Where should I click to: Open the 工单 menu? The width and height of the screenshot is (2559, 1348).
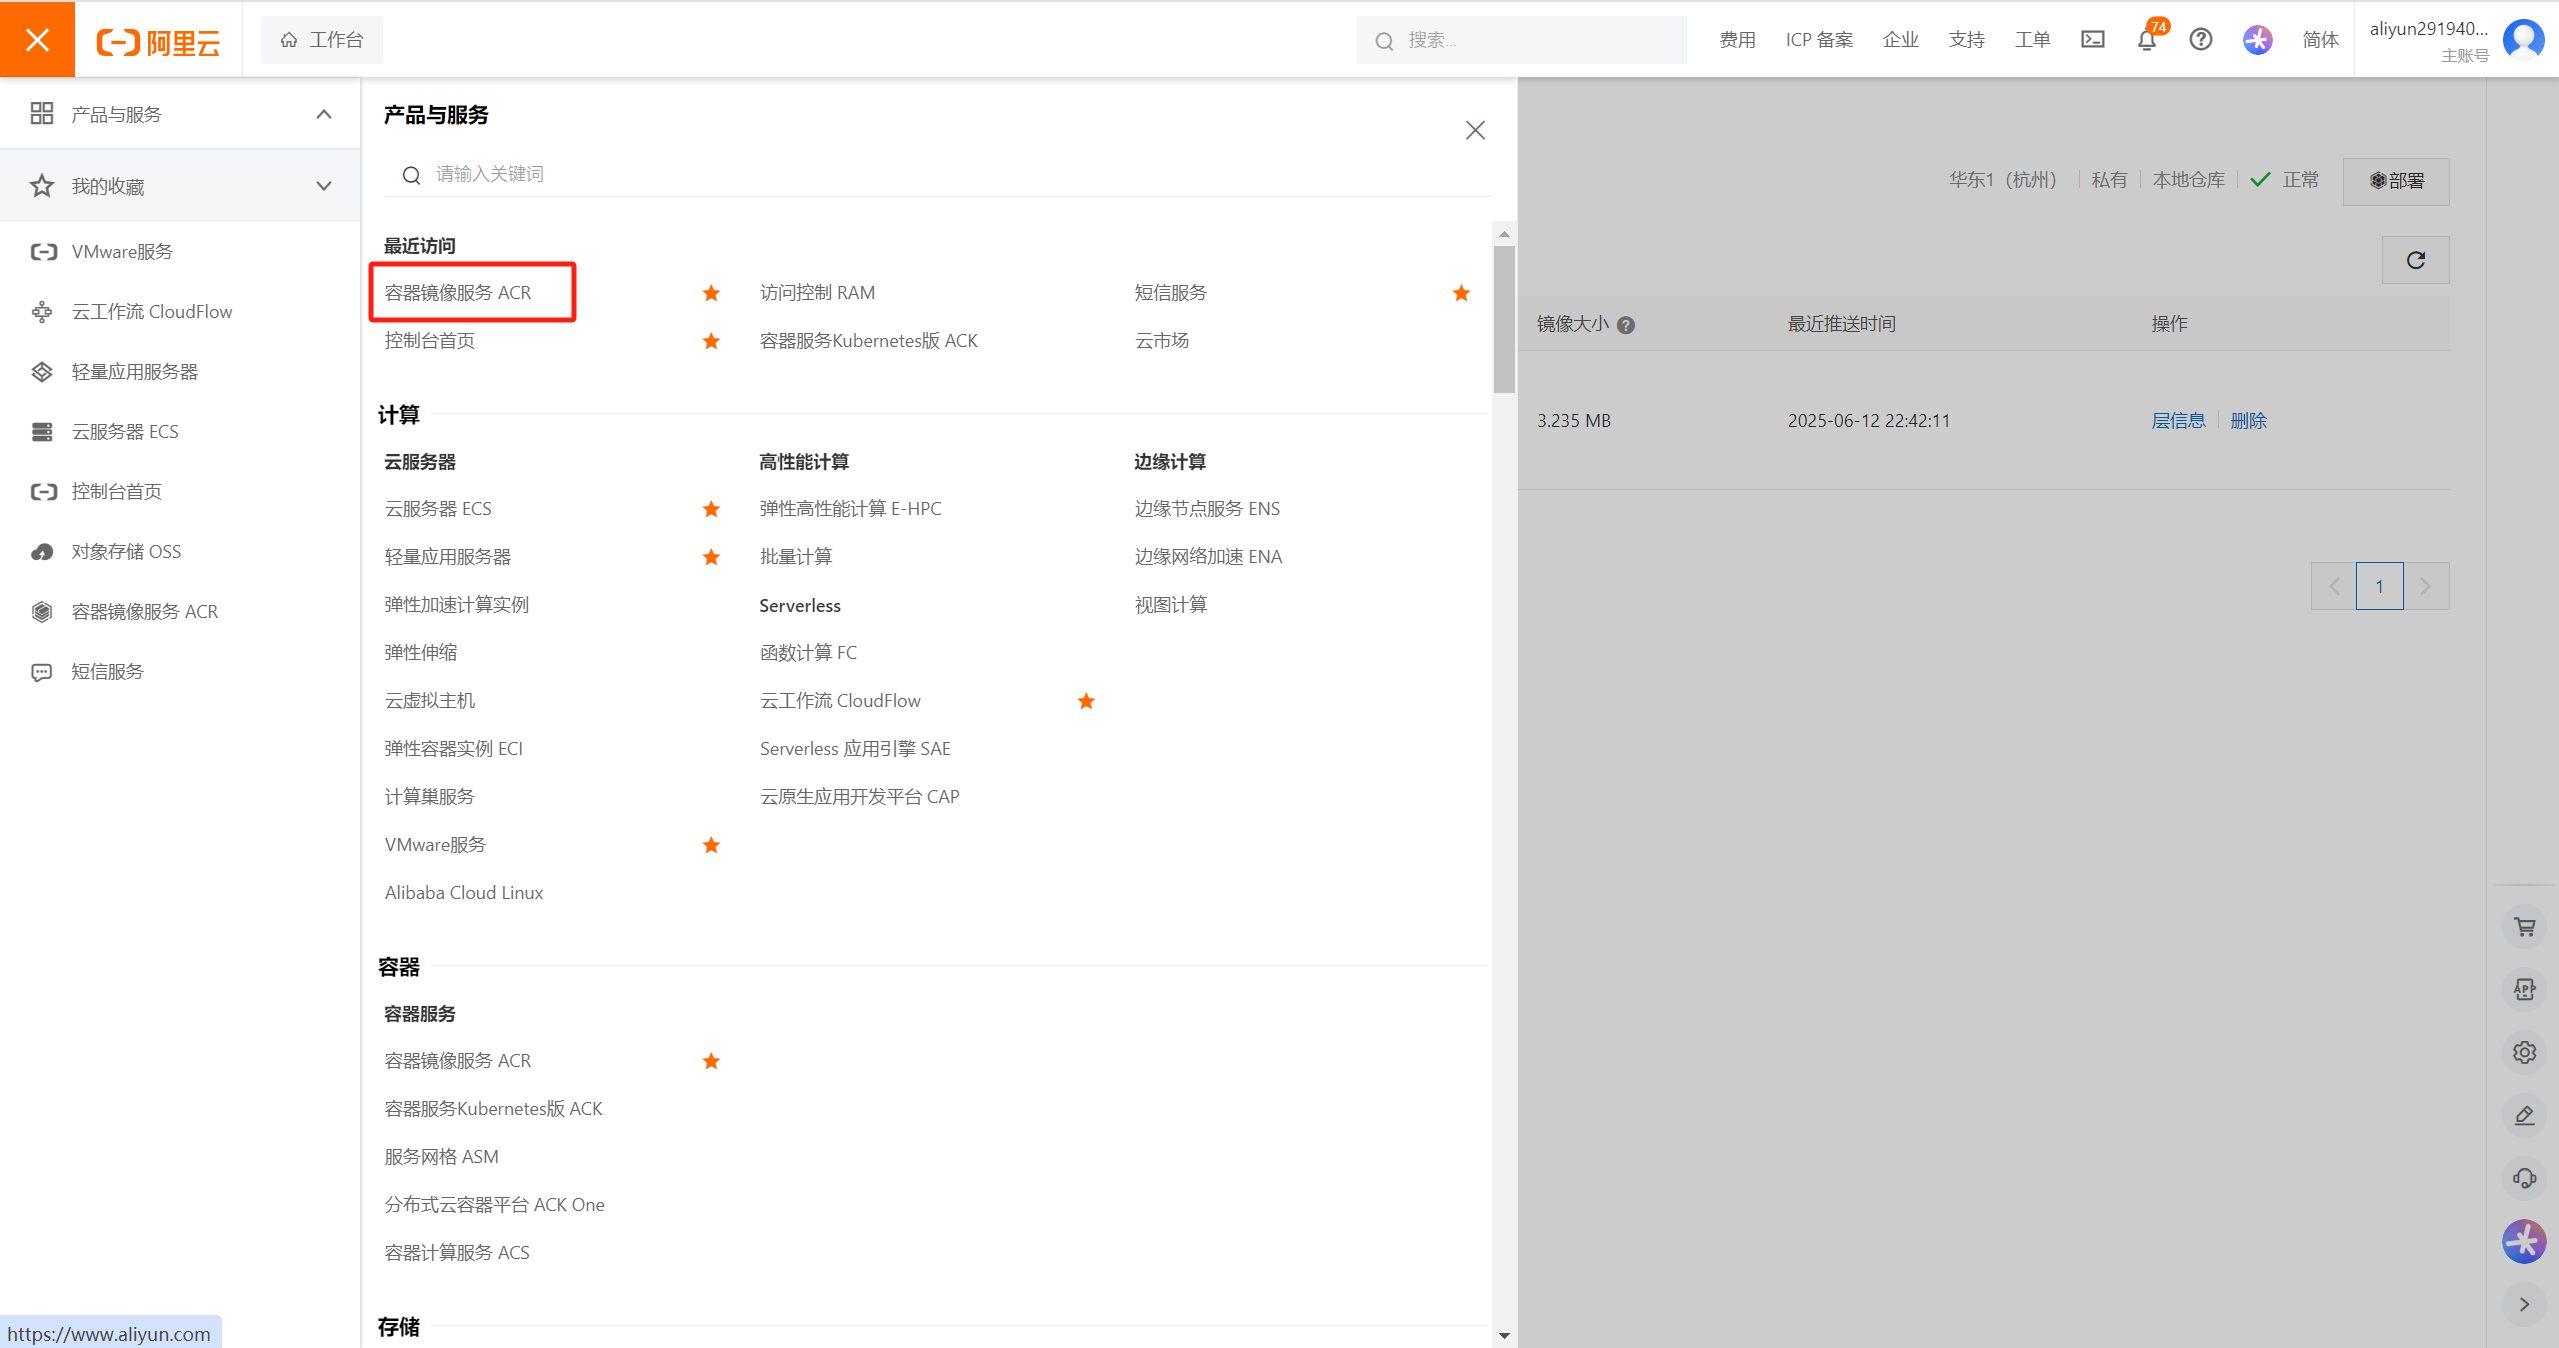(x=2032, y=40)
